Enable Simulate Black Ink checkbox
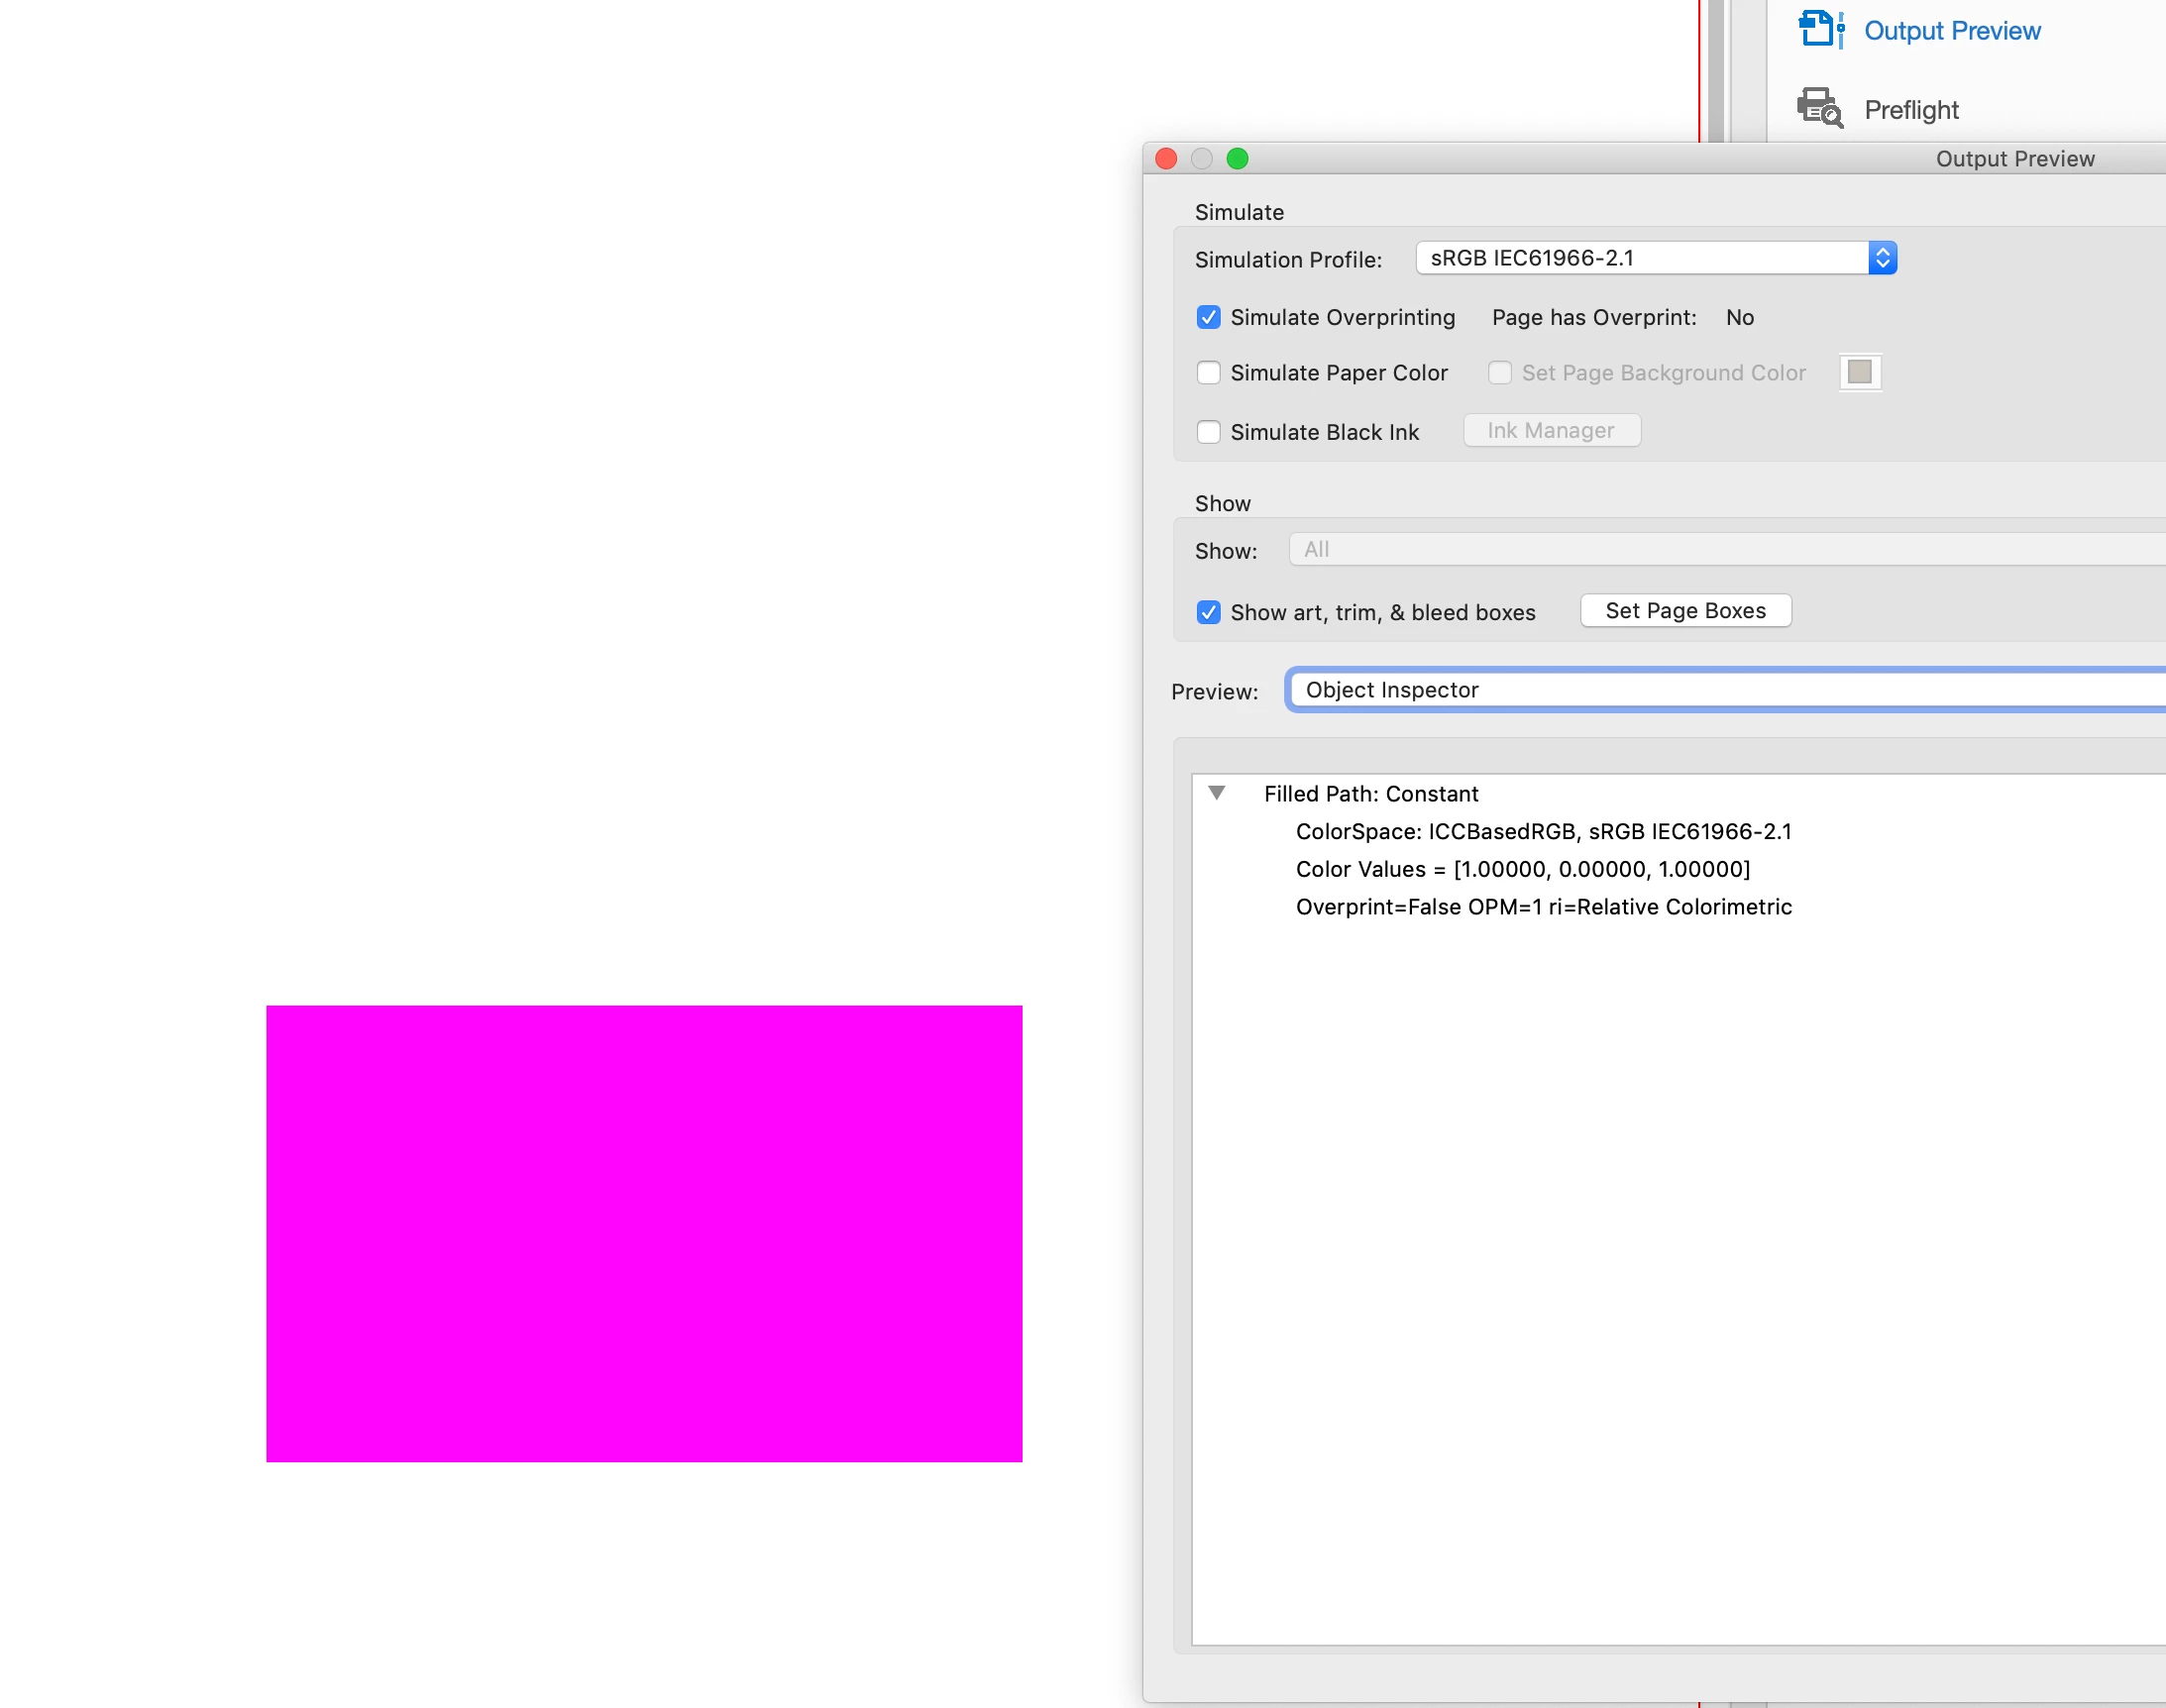 click(1208, 432)
